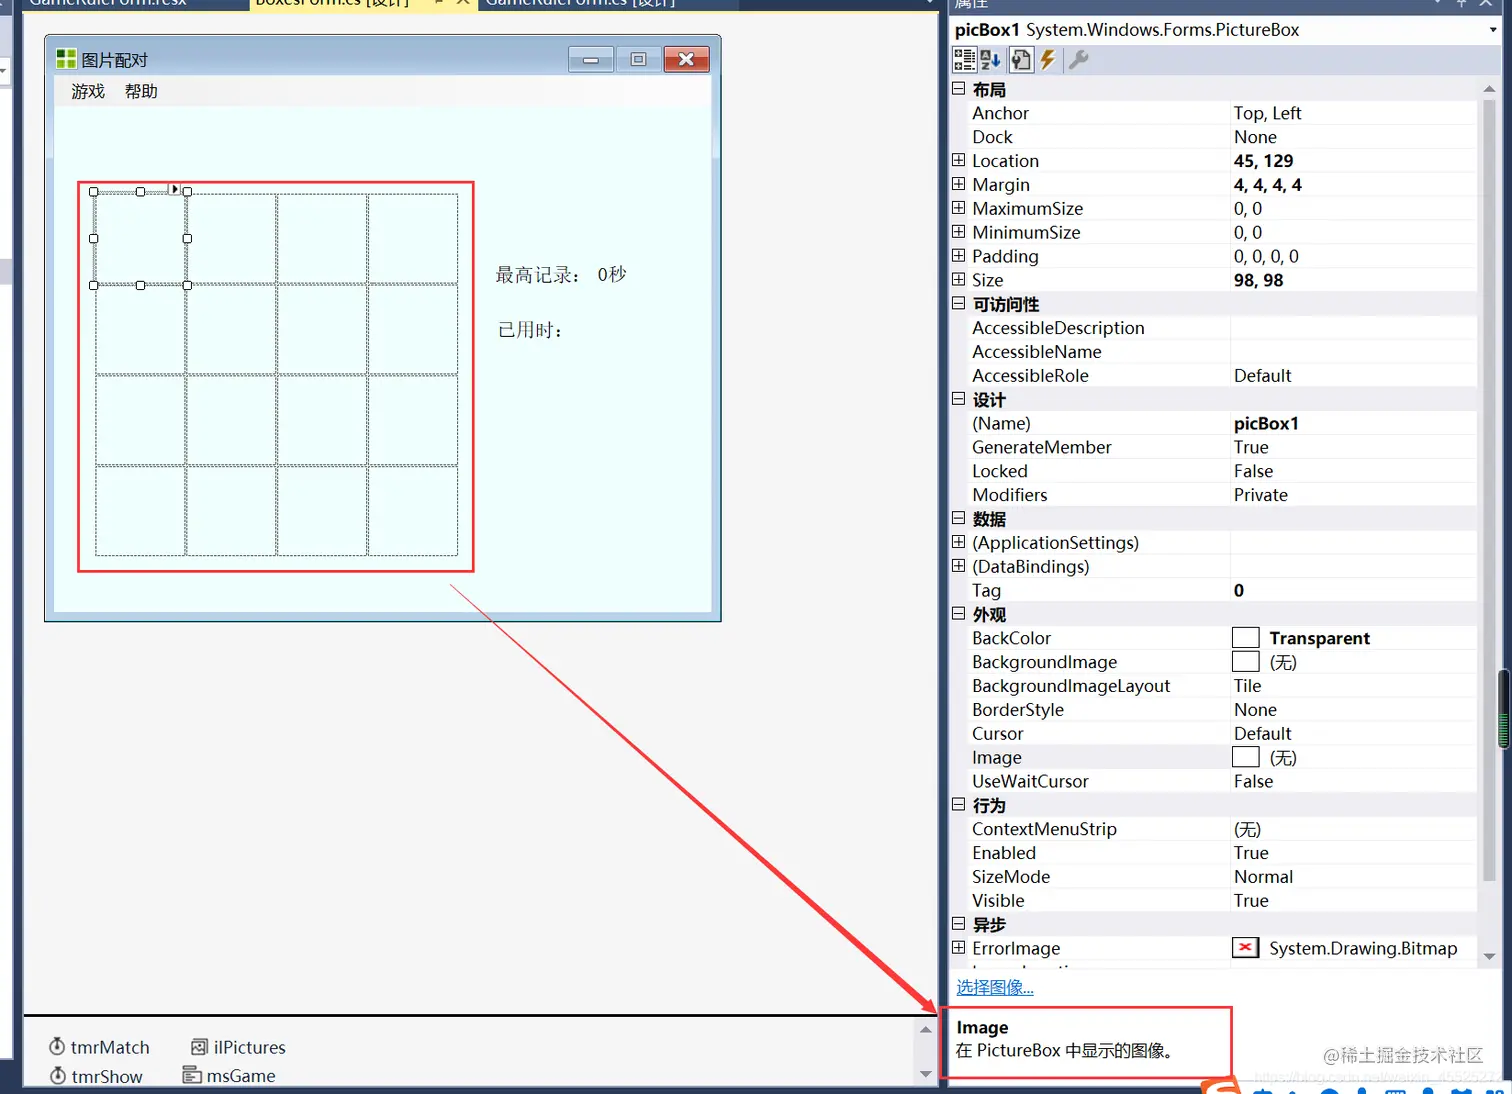Collapse the 数据 category
Screen dimensions: 1512x1094
tap(958, 518)
